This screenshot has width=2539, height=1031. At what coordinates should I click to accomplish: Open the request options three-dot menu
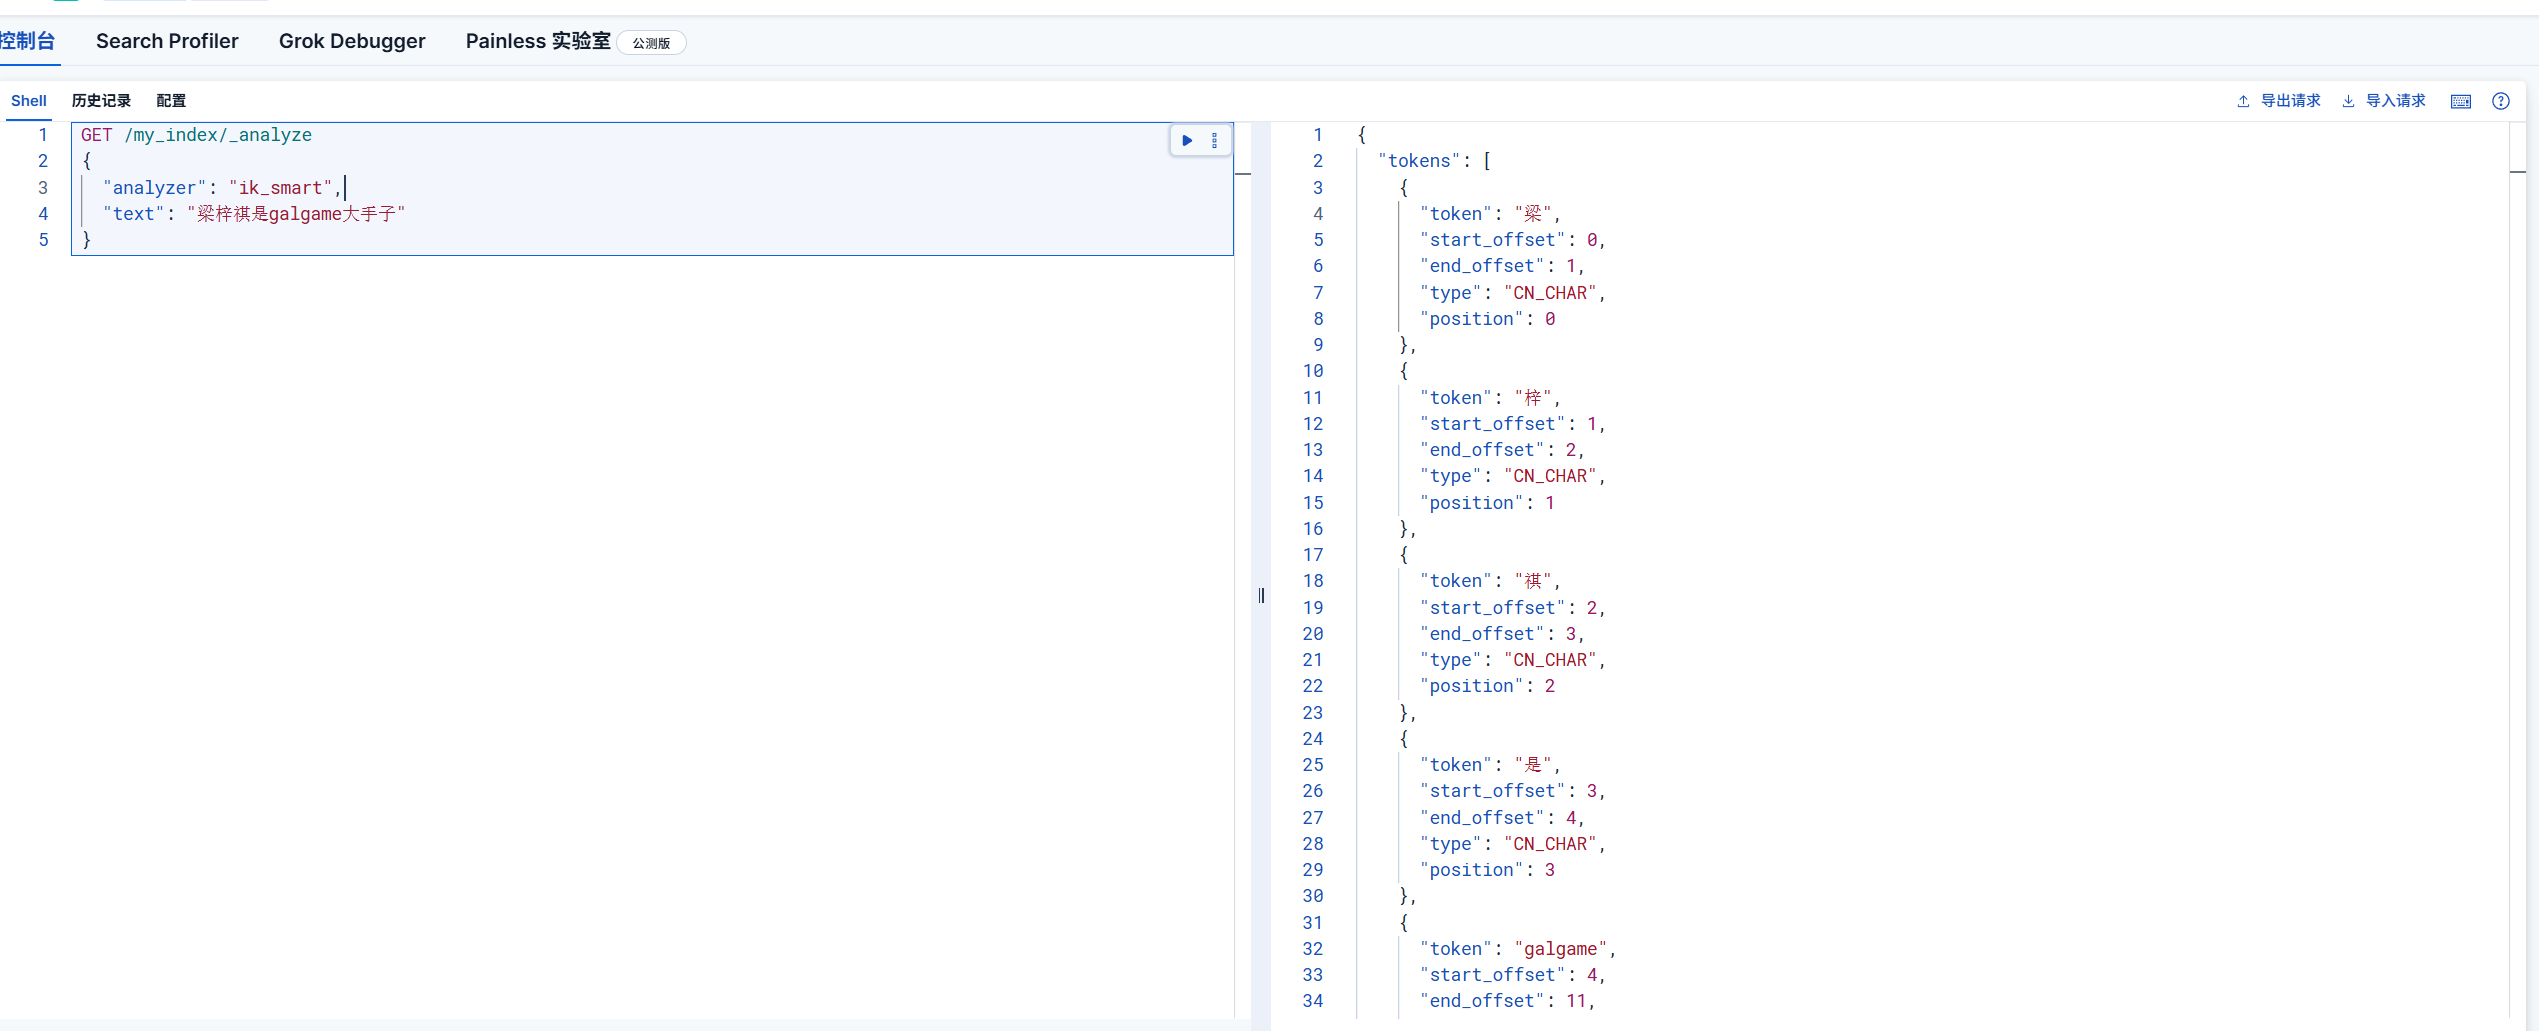pos(1215,141)
